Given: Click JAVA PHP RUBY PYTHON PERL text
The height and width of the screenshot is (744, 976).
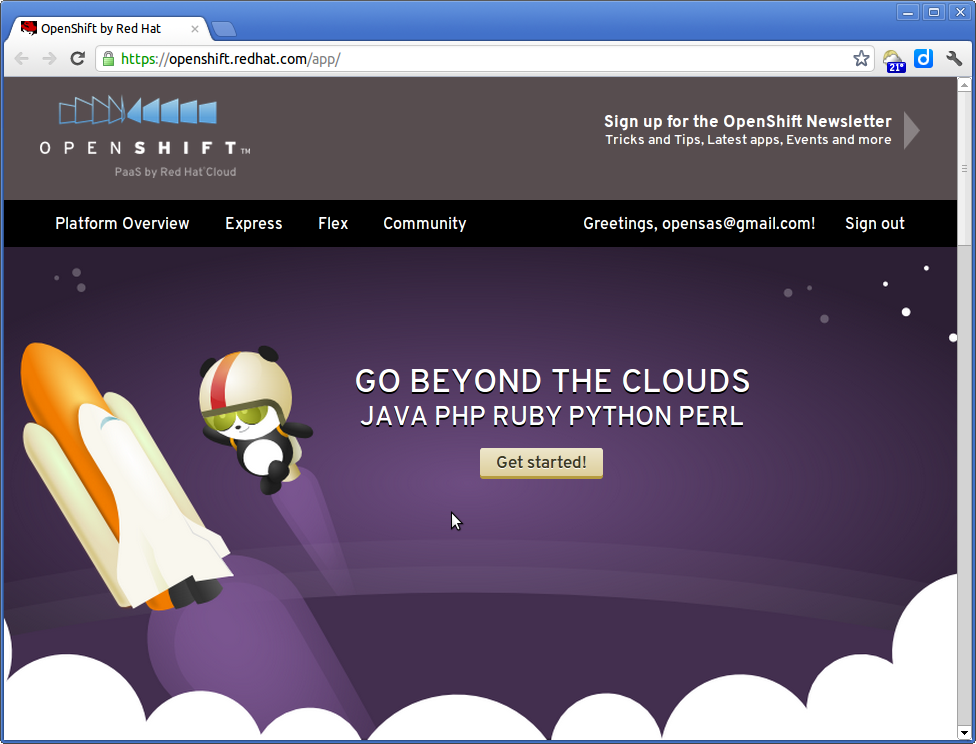Looking at the screenshot, I should (x=552, y=416).
